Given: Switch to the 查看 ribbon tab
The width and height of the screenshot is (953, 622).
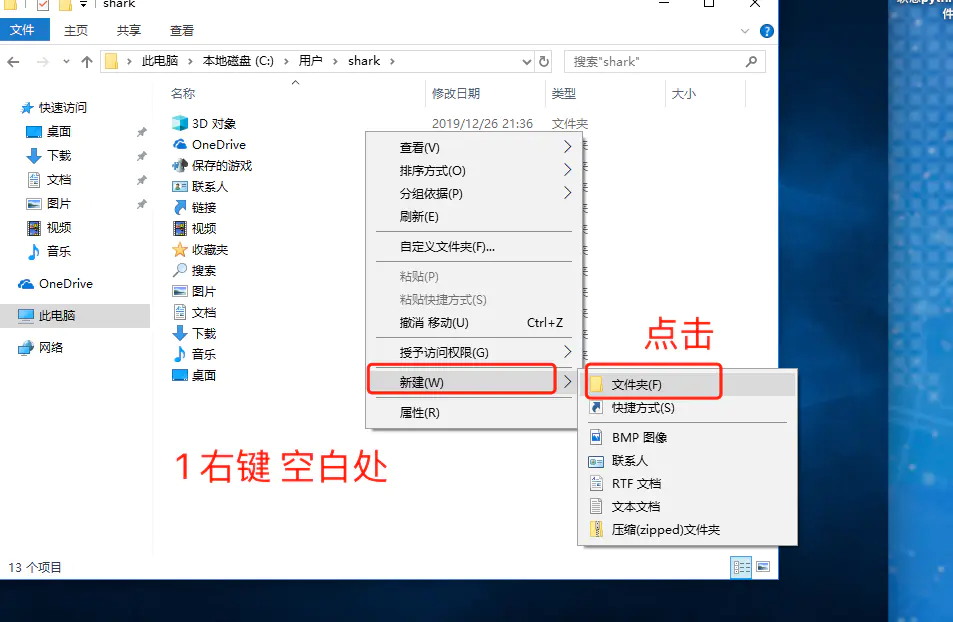Looking at the screenshot, I should pos(180,29).
